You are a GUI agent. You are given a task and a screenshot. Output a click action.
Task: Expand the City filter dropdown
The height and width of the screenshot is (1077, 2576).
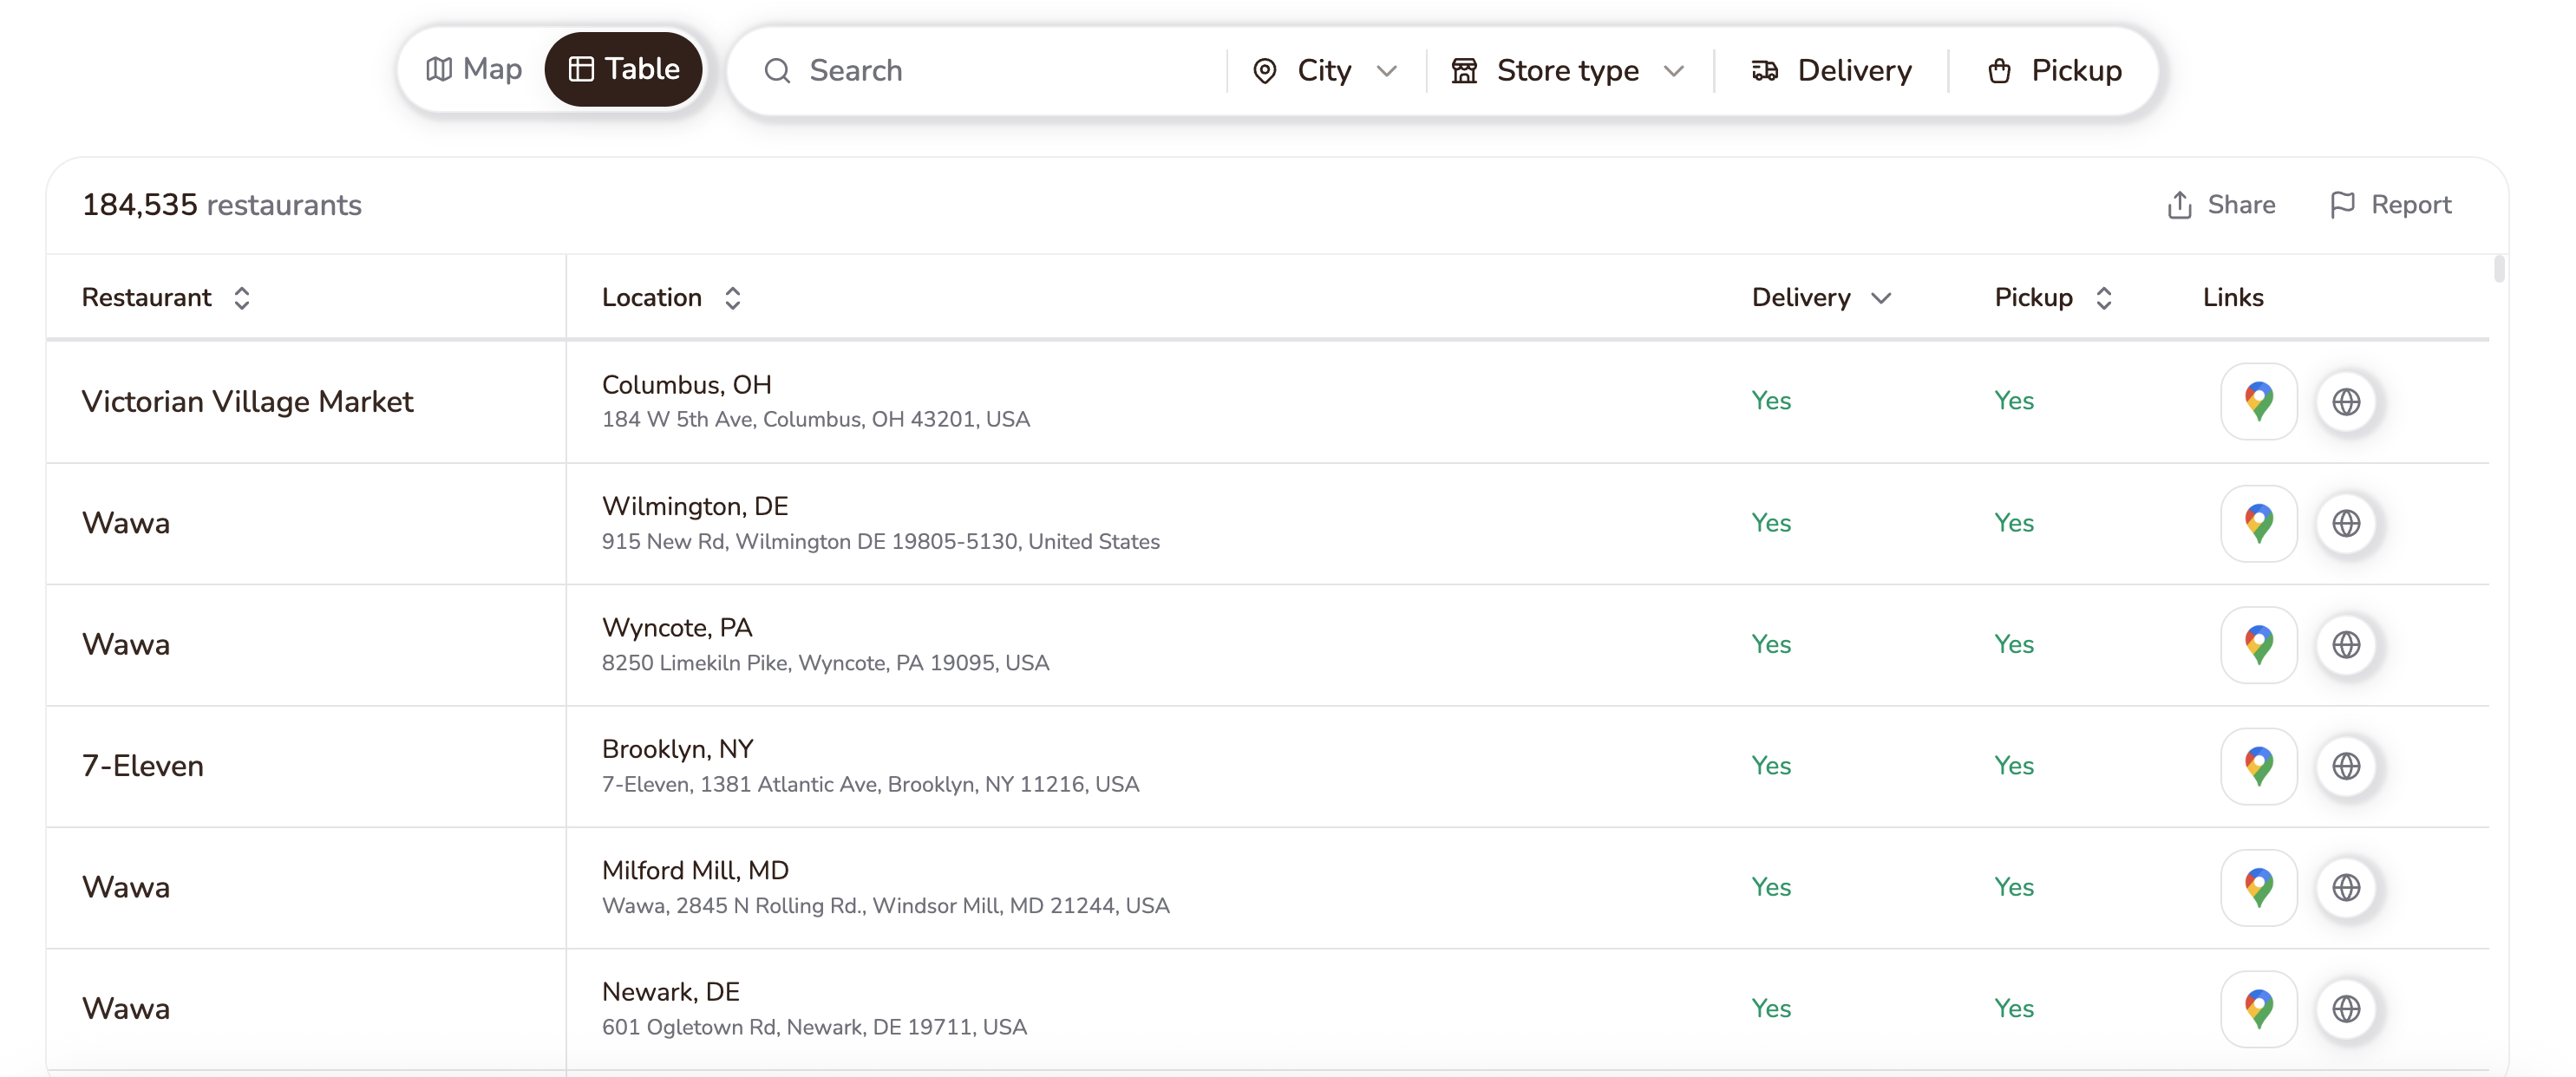[1324, 71]
